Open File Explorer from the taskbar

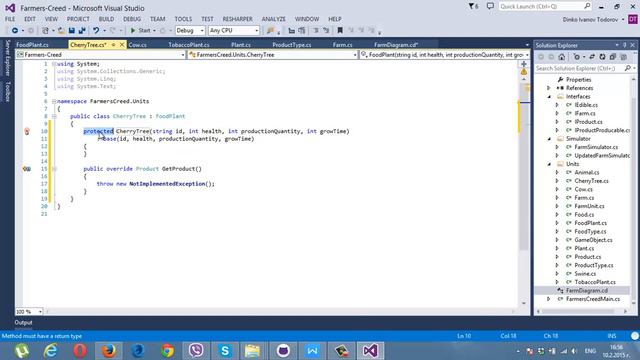click(253, 351)
